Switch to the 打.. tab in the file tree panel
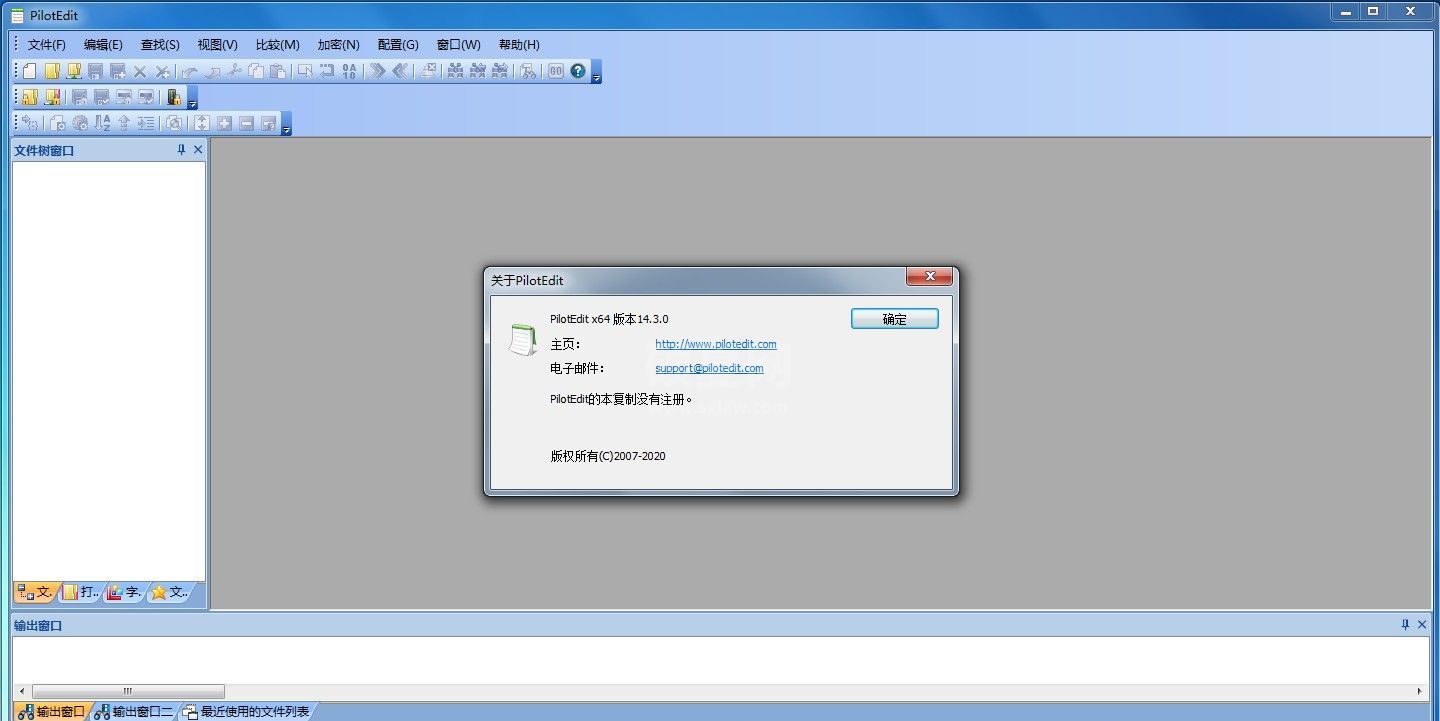This screenshot has width=1440, height=721. pos(81,592)
